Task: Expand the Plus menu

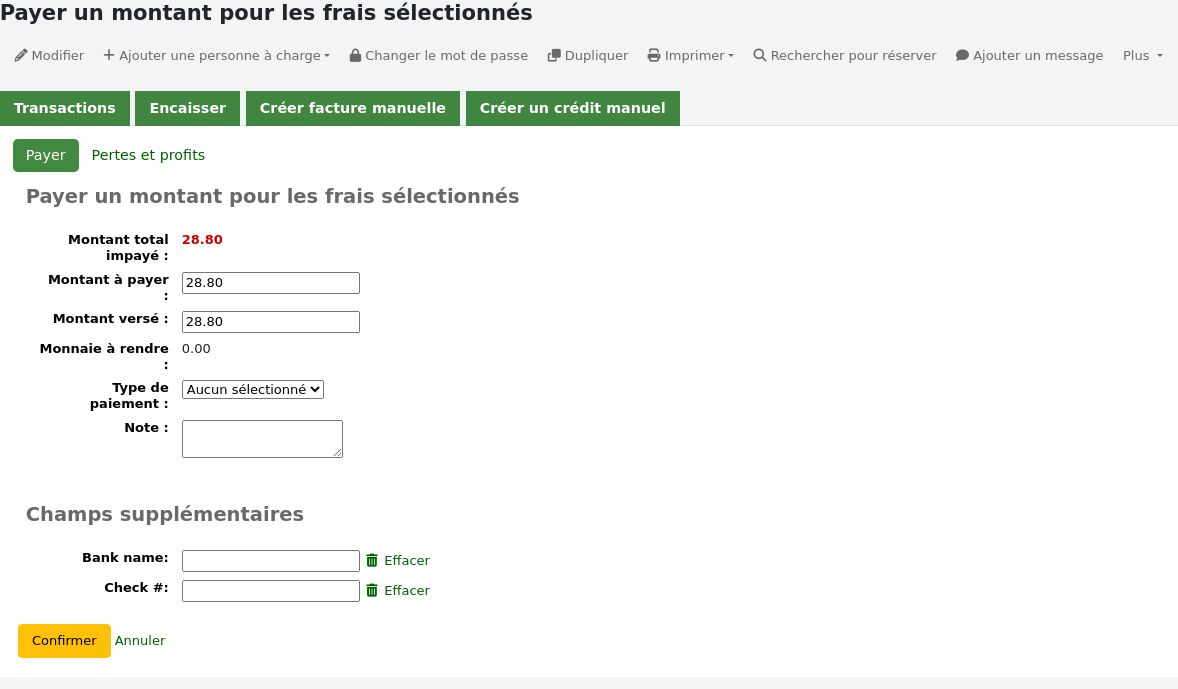Action: tap(1143, 56)
